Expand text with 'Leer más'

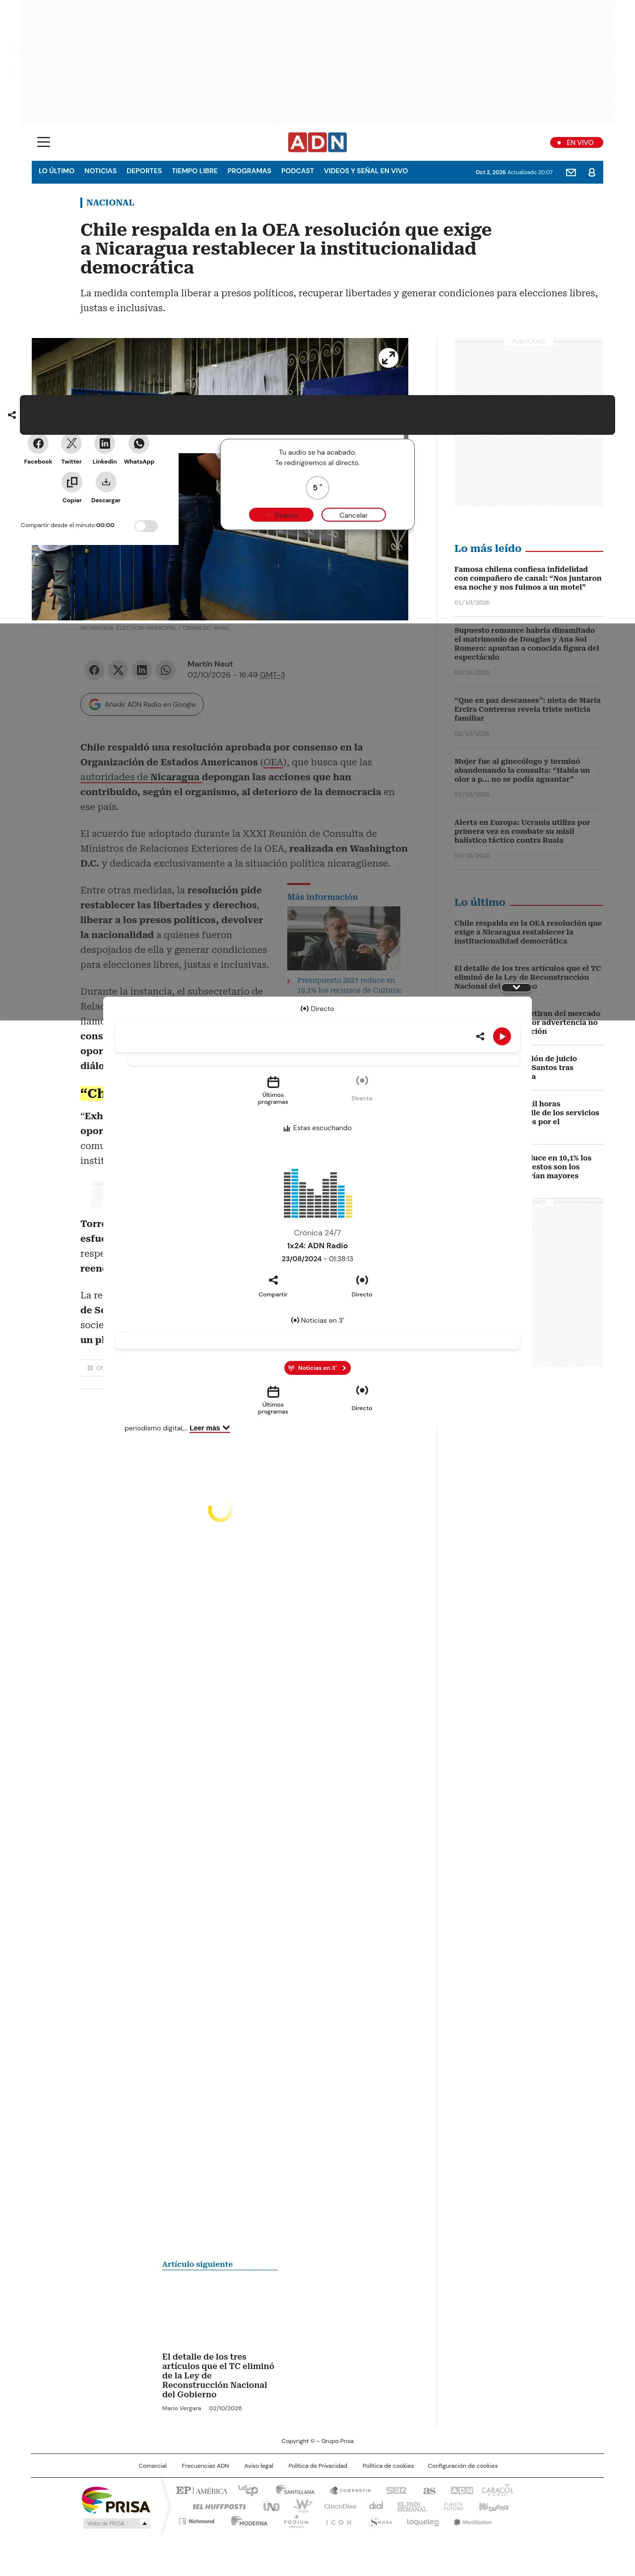click(210, 1428)
